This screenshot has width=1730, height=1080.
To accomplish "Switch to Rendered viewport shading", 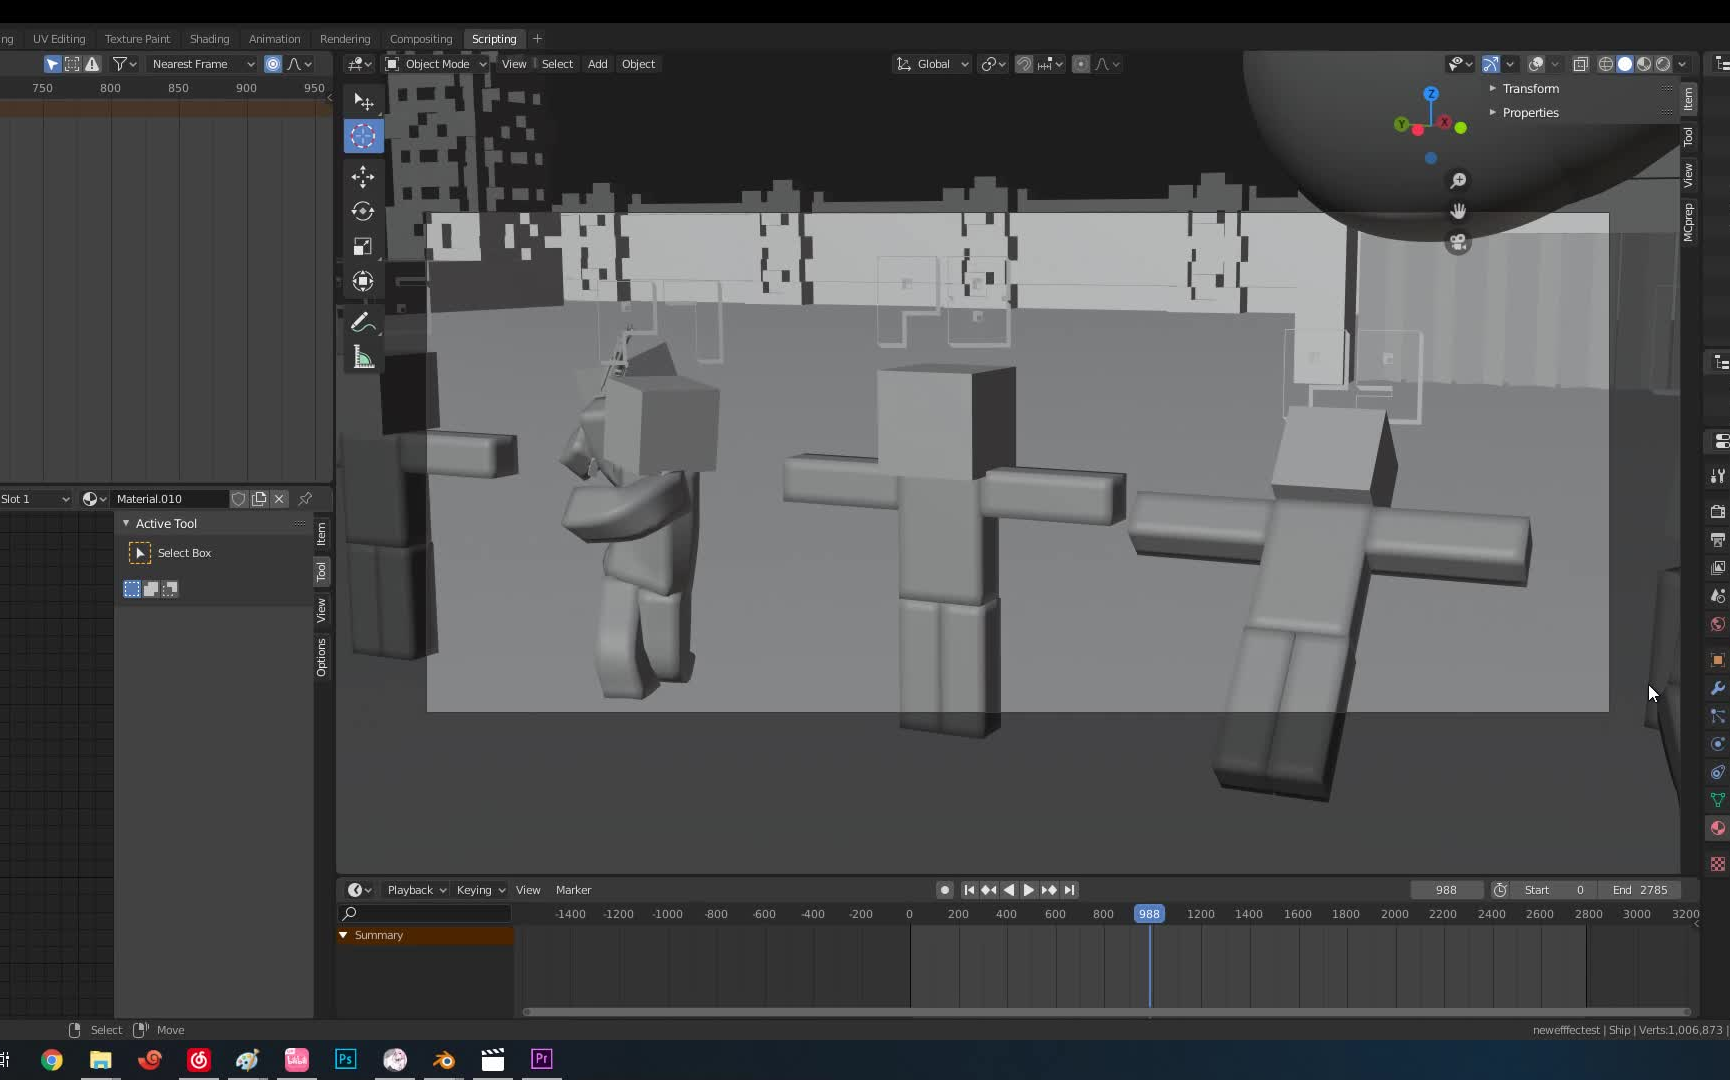I will coord(1663,64).
